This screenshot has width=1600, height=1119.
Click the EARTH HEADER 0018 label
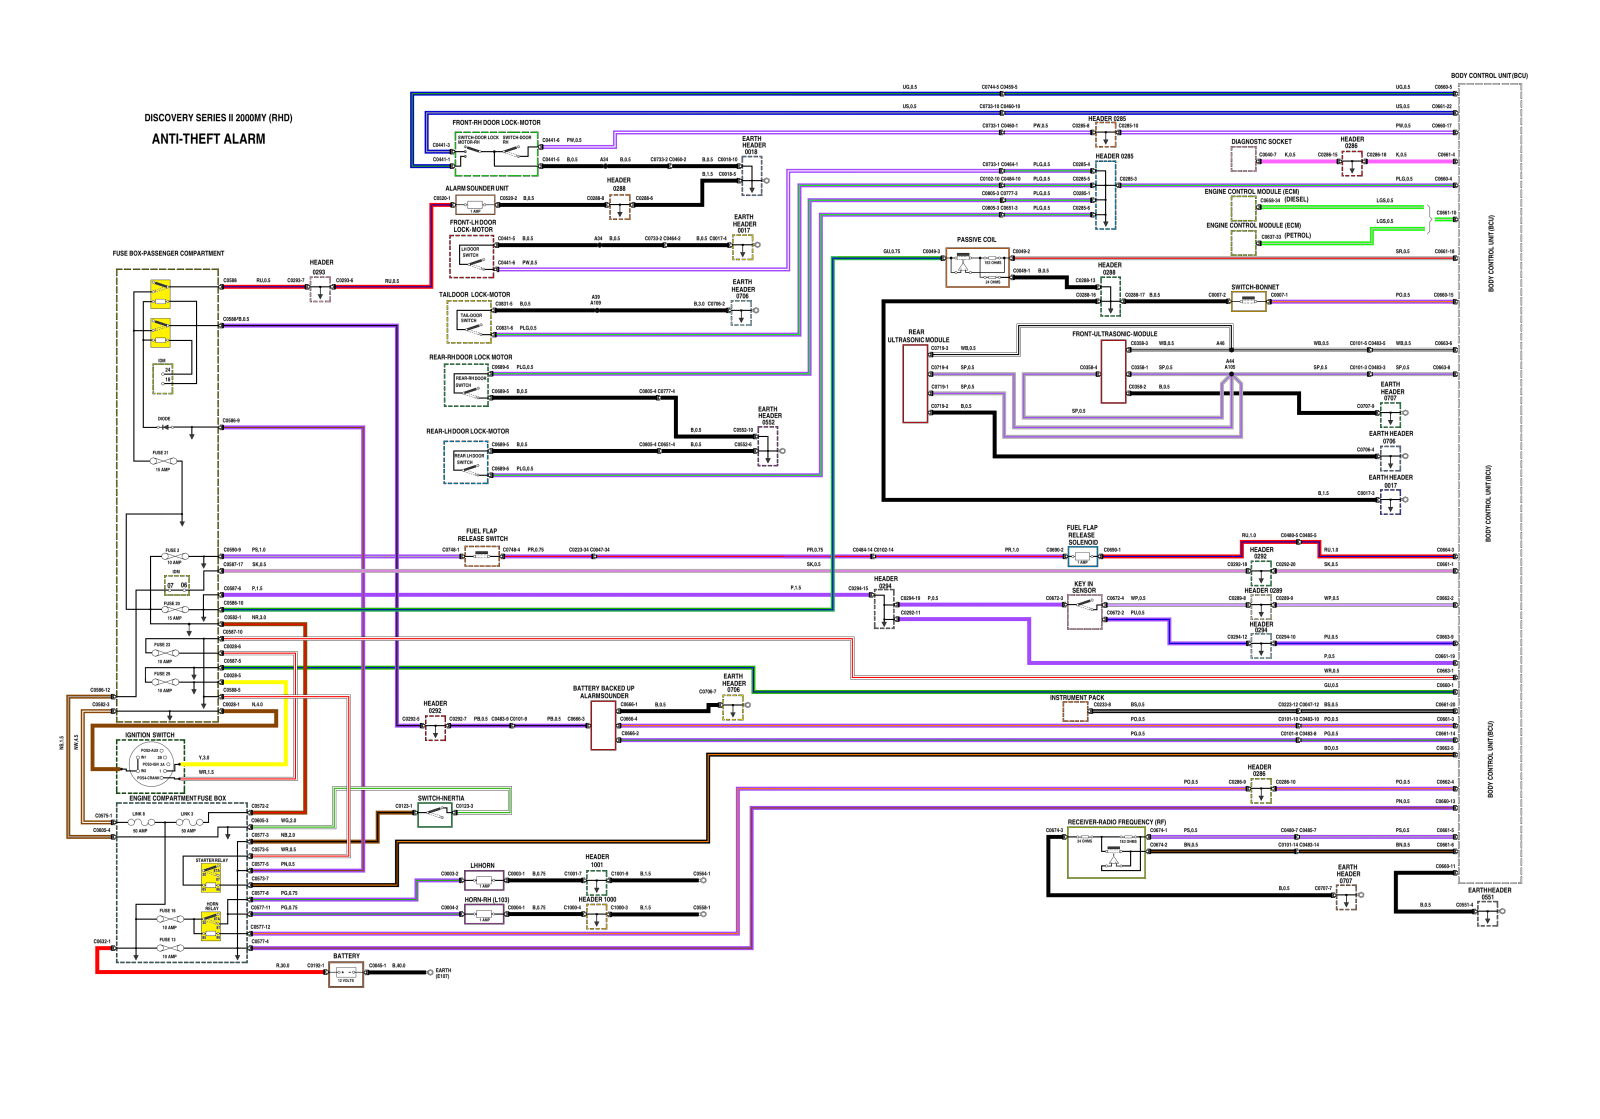pos(751,145)
